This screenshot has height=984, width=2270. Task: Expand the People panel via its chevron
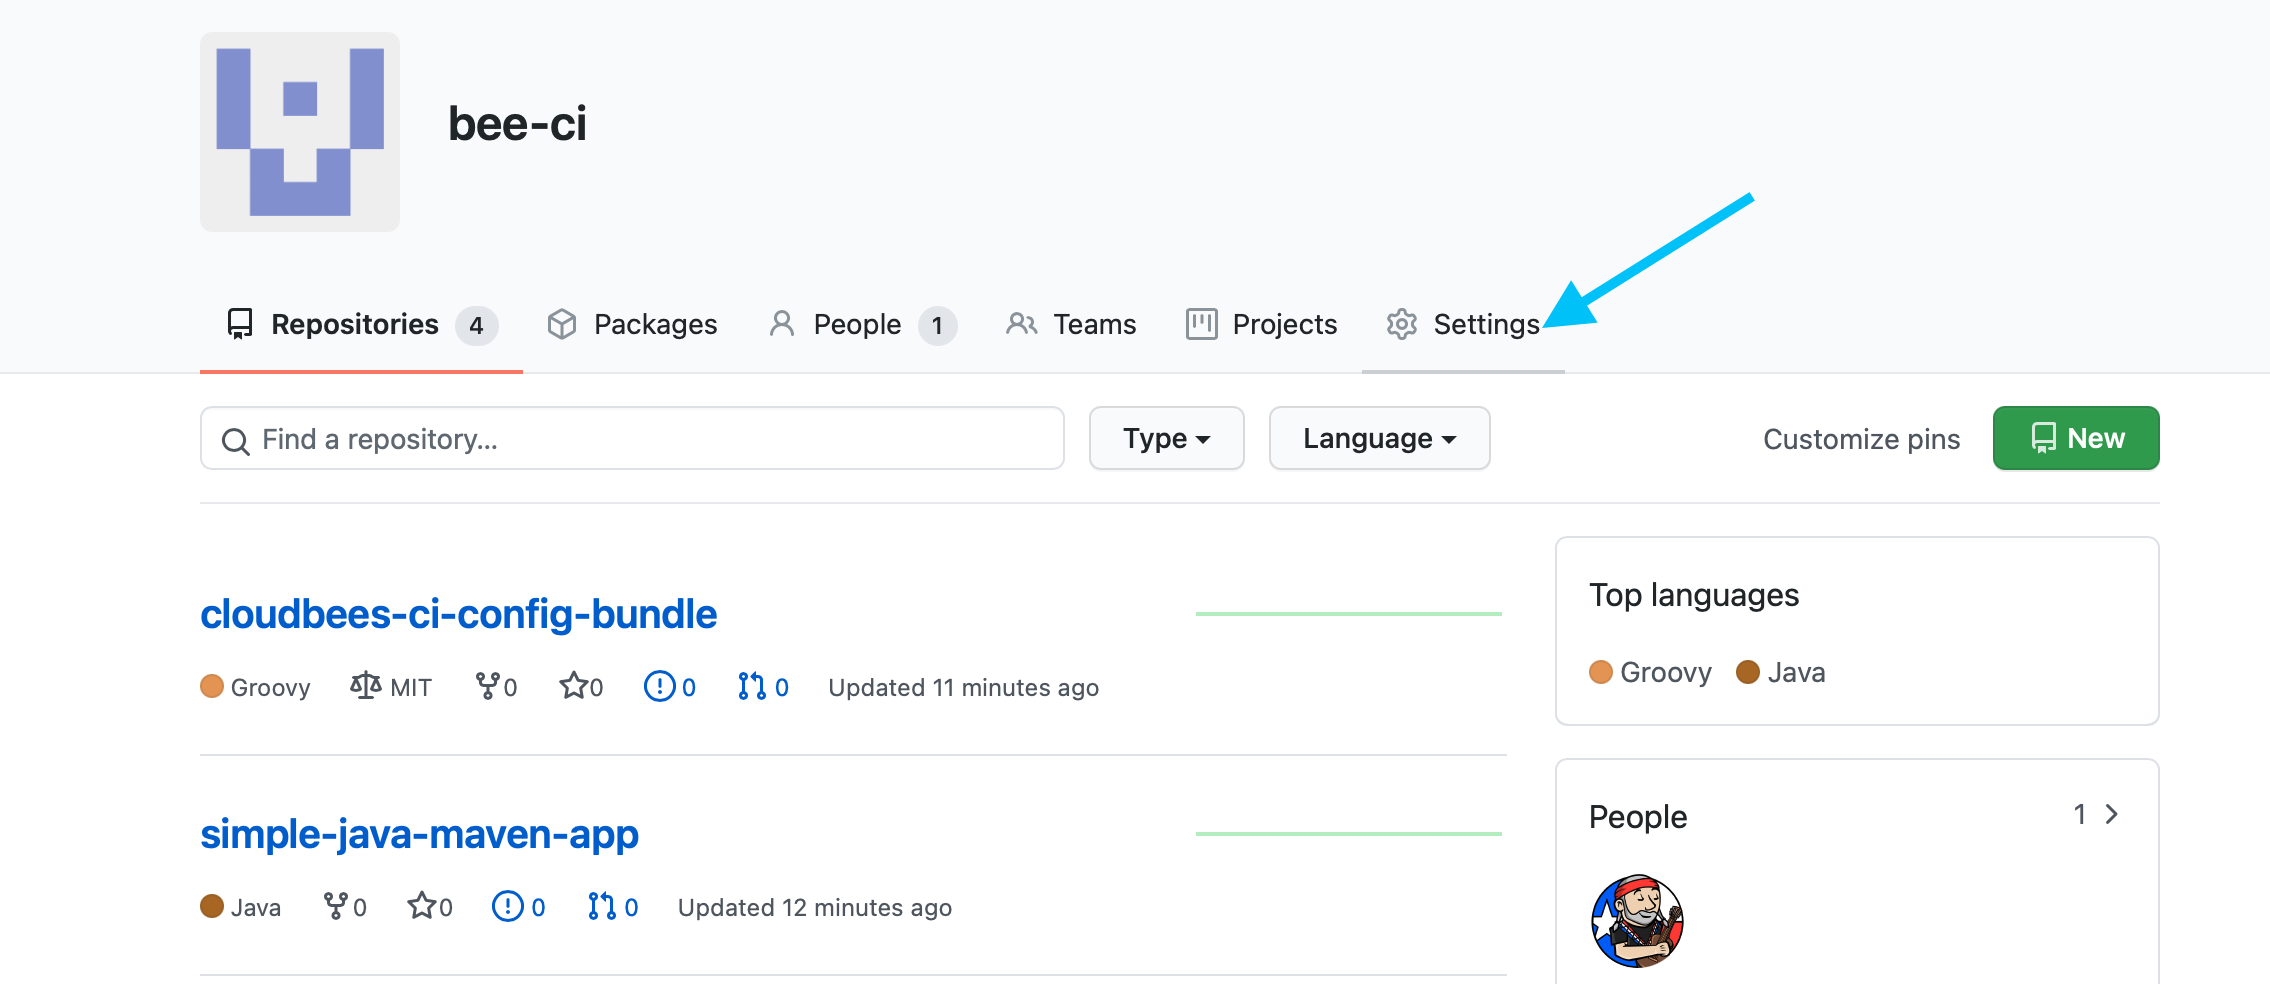coord(2112,814)
